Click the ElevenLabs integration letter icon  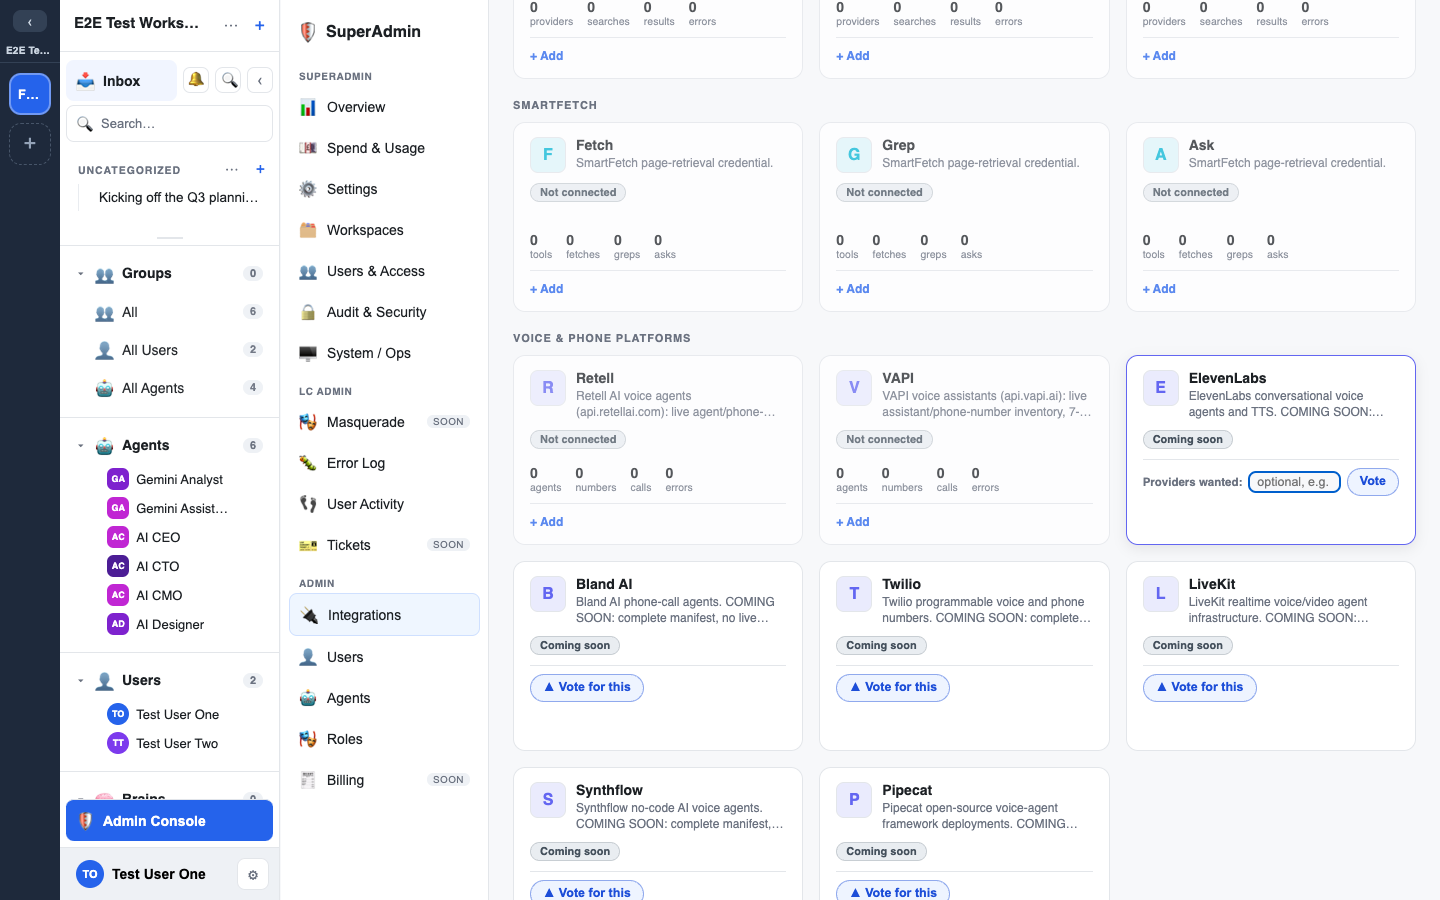(1161, 388)
